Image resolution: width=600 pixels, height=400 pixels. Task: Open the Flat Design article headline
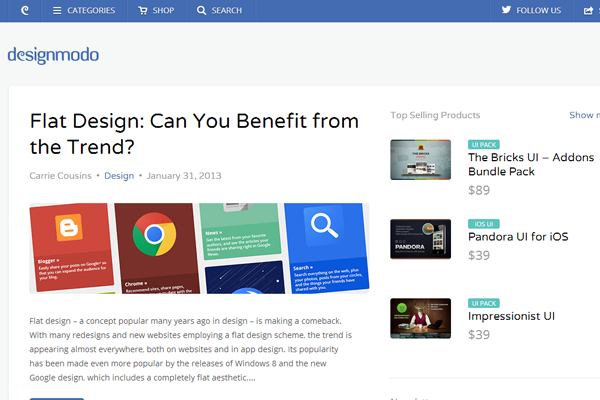[194, 134]
